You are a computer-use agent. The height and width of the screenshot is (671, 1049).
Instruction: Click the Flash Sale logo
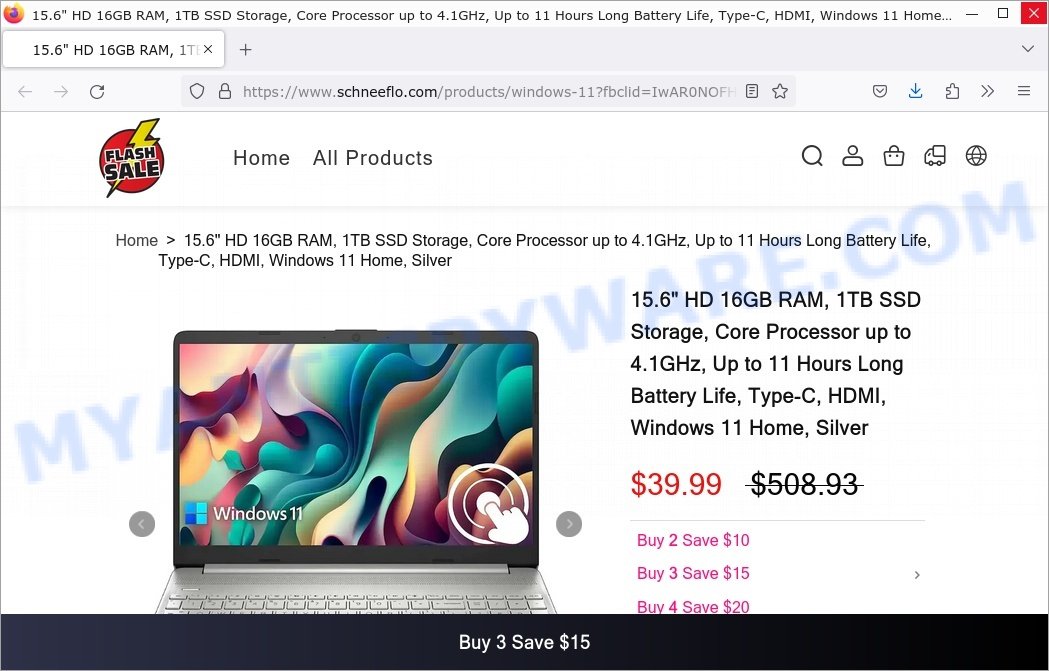click(132, 158)
